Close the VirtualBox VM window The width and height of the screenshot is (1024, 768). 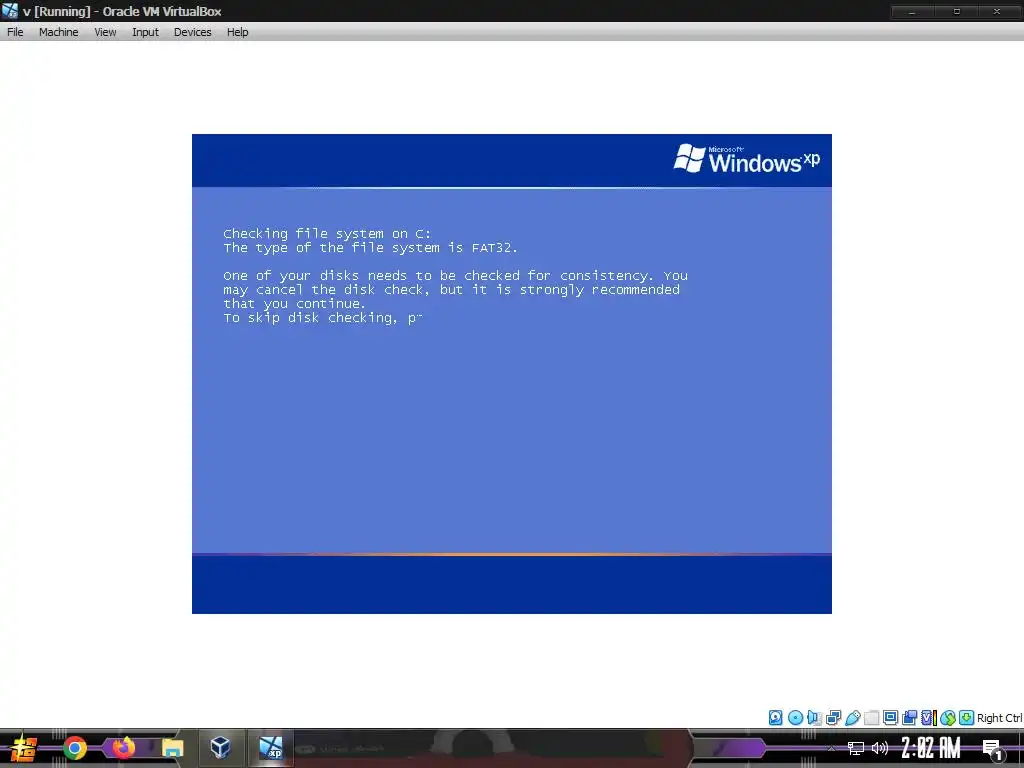click(997, 11)
